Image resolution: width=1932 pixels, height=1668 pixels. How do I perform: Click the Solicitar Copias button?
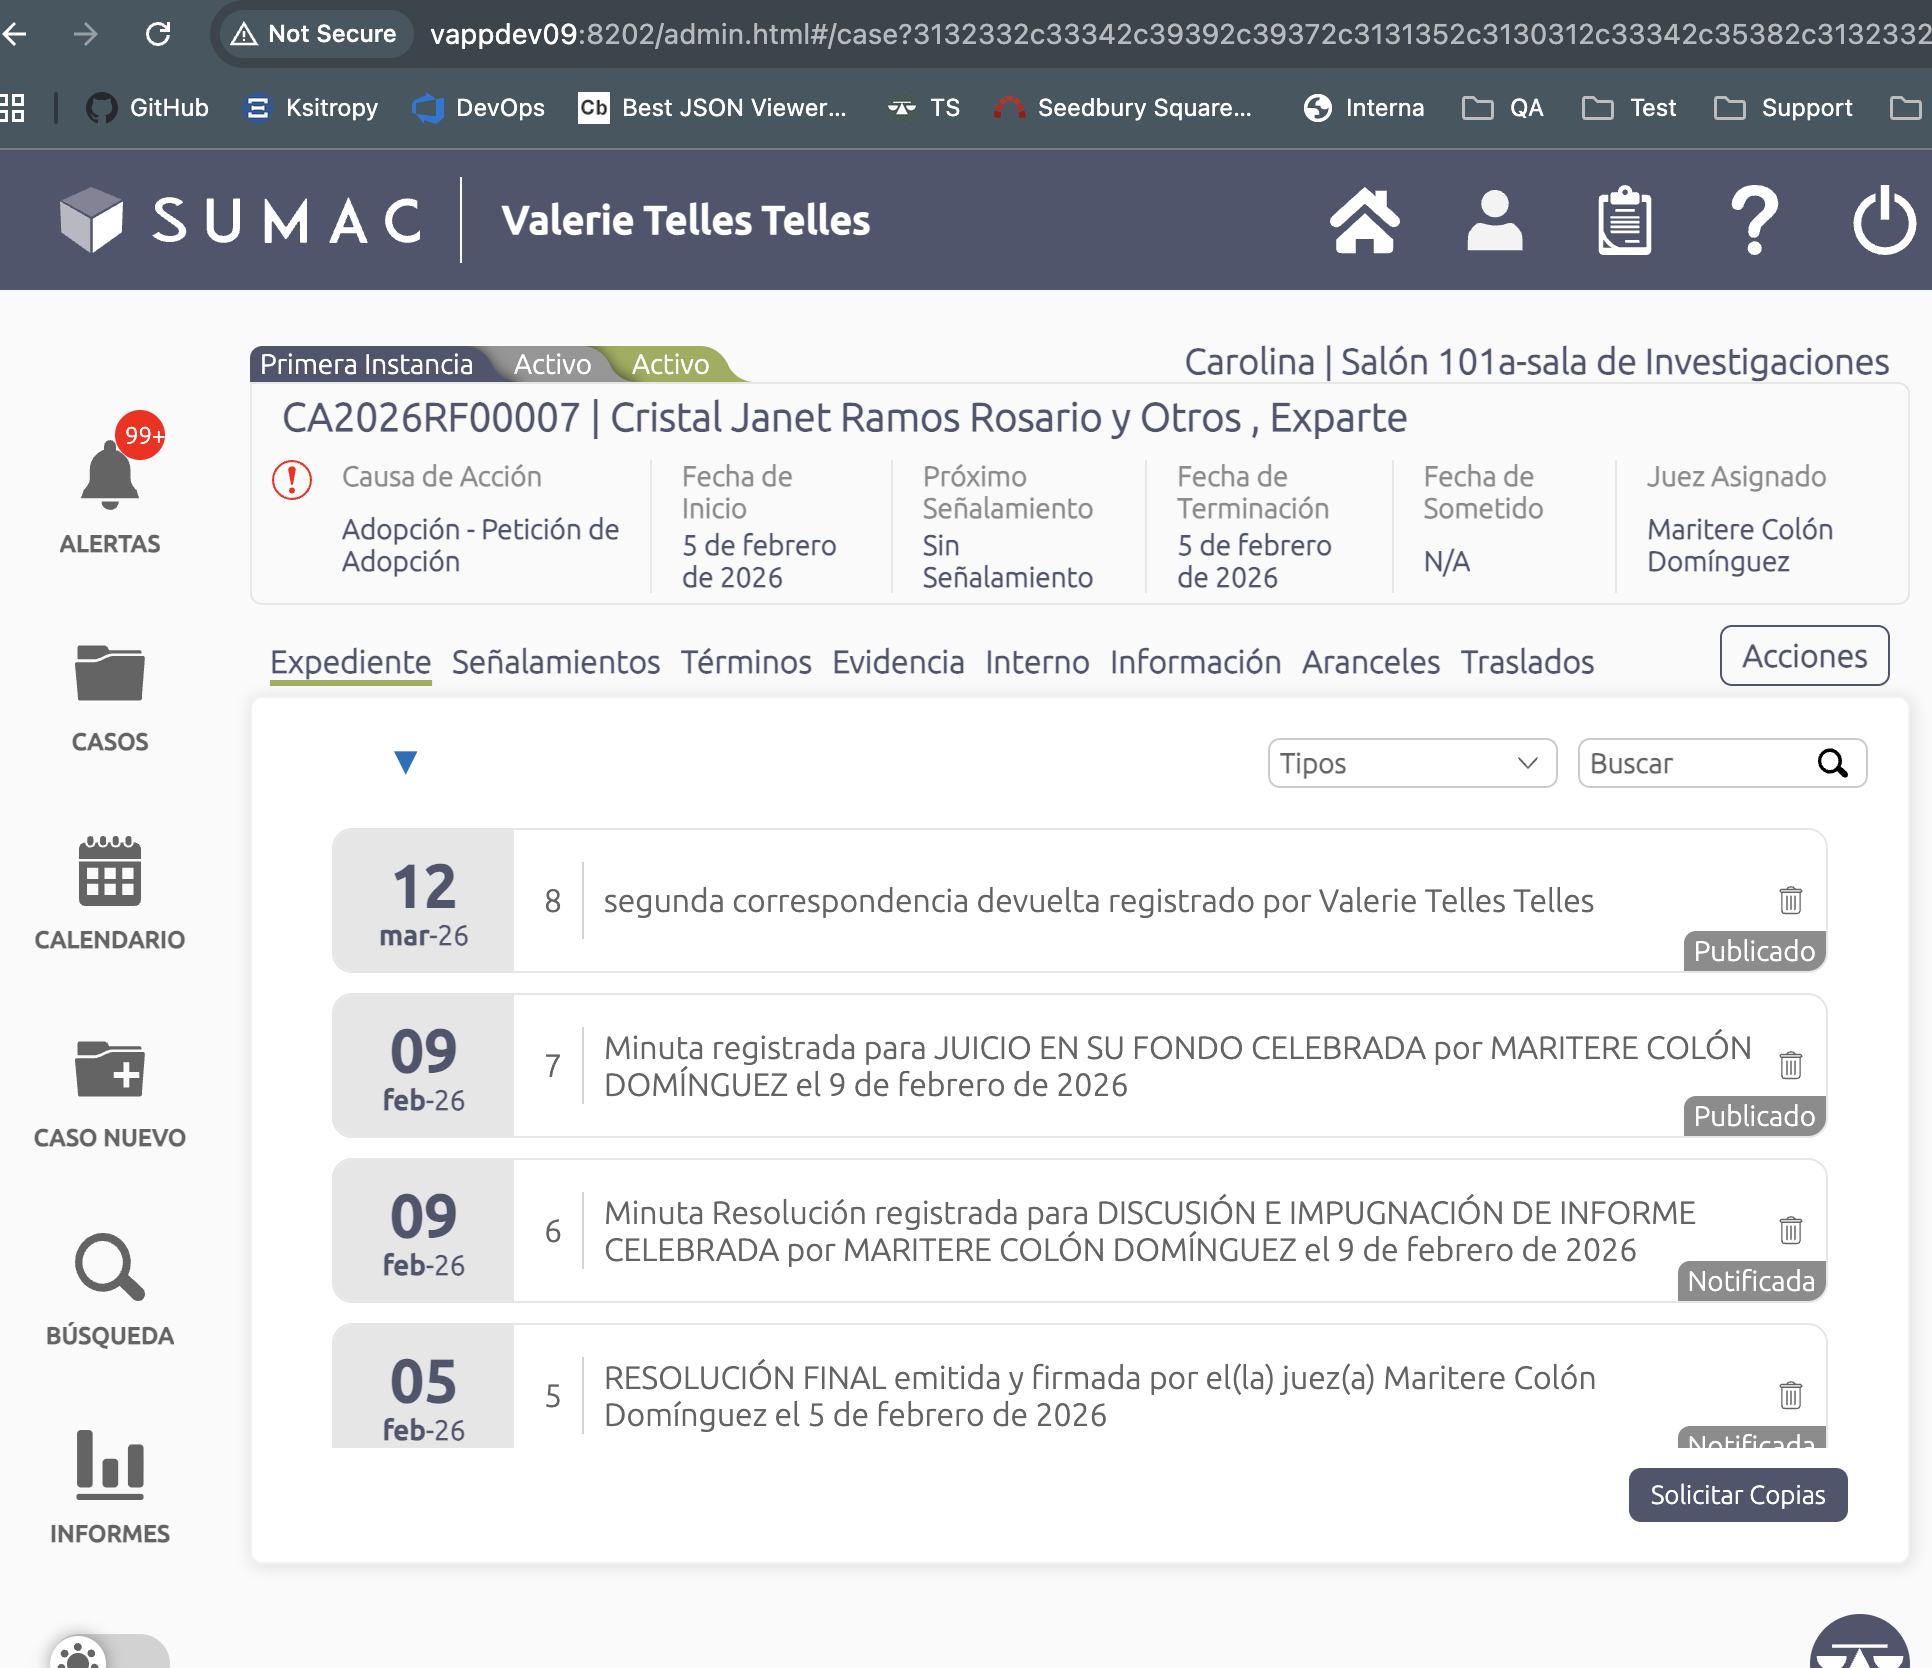pos(1737,1494)
